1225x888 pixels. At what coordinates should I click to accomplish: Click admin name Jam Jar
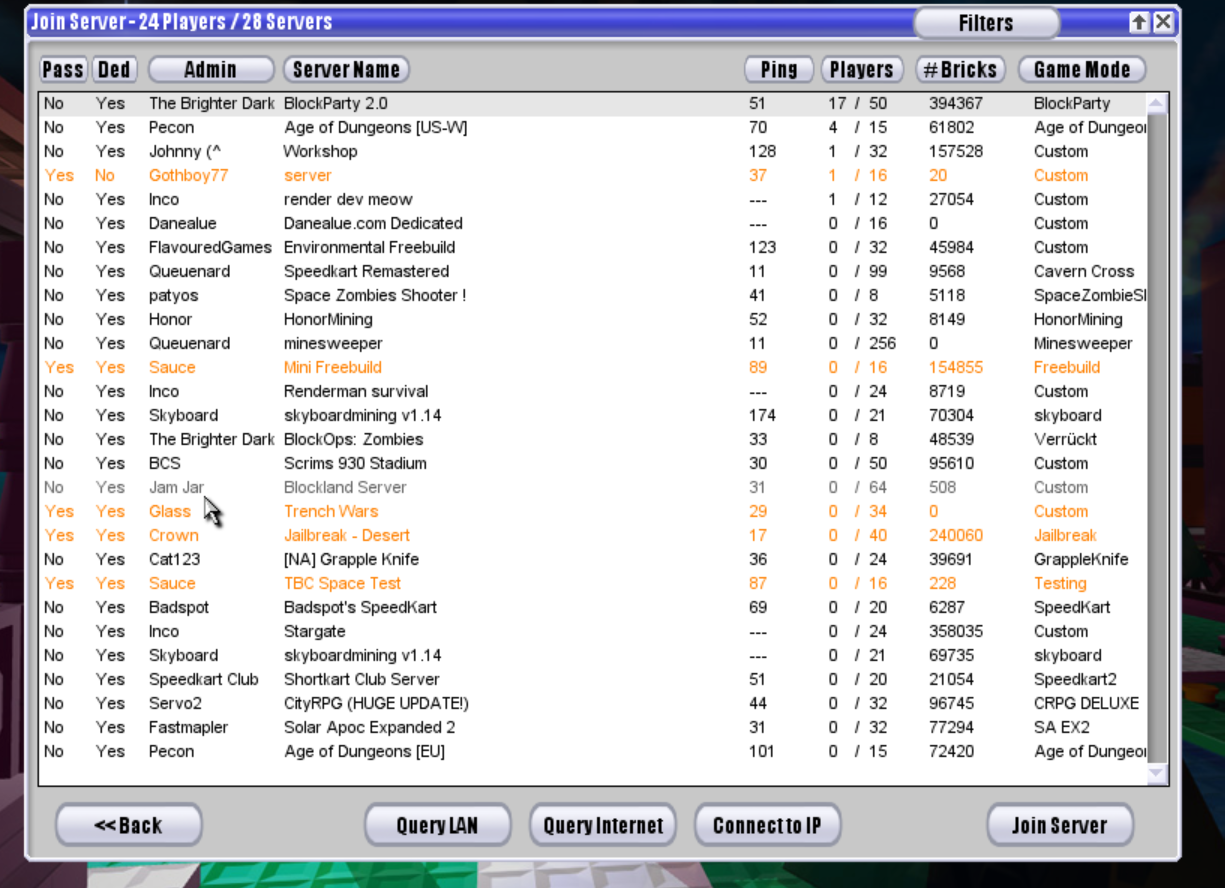(x=177, y=487)
